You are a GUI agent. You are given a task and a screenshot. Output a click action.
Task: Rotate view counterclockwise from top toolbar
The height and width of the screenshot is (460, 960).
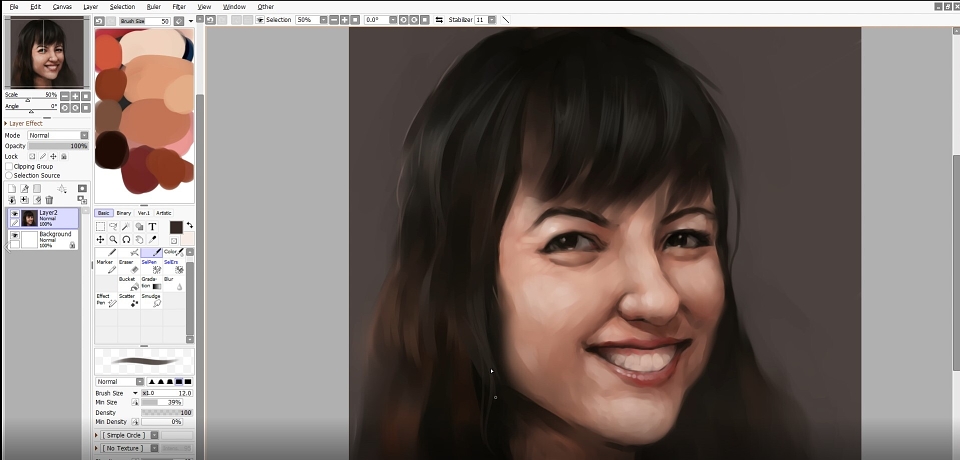point(403,20)
